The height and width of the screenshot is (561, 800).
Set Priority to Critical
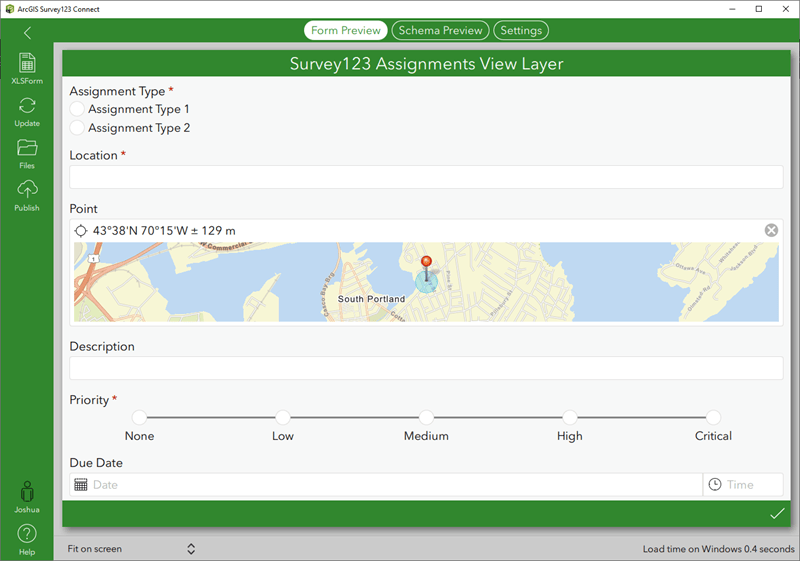point(713,417)
